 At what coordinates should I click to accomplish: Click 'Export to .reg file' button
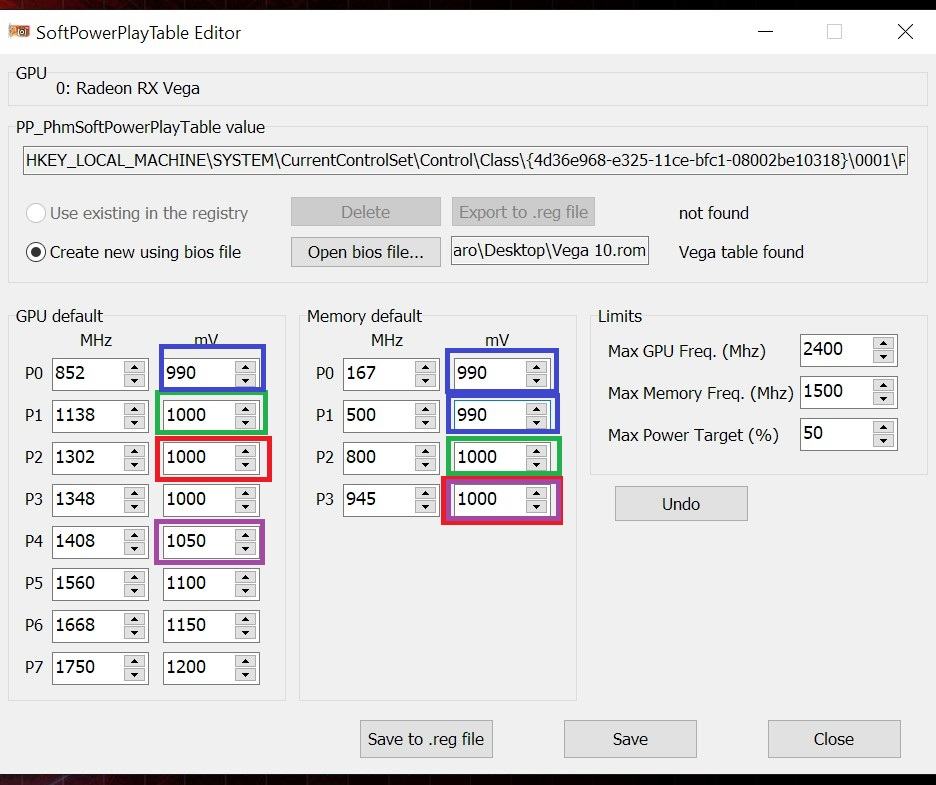pyautogui.click(x=524, y=212)
